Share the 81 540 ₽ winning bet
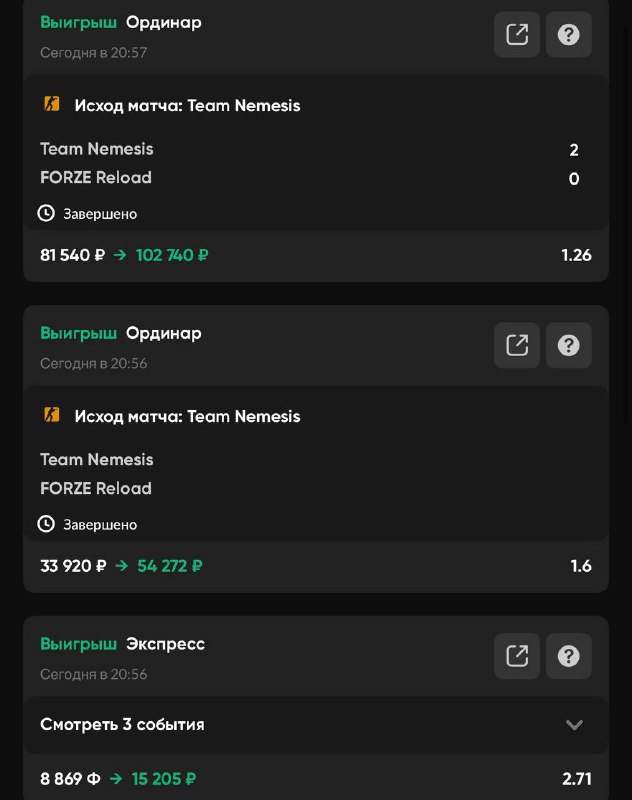Screen dimensions: 632x800 (x=517, y=35)
